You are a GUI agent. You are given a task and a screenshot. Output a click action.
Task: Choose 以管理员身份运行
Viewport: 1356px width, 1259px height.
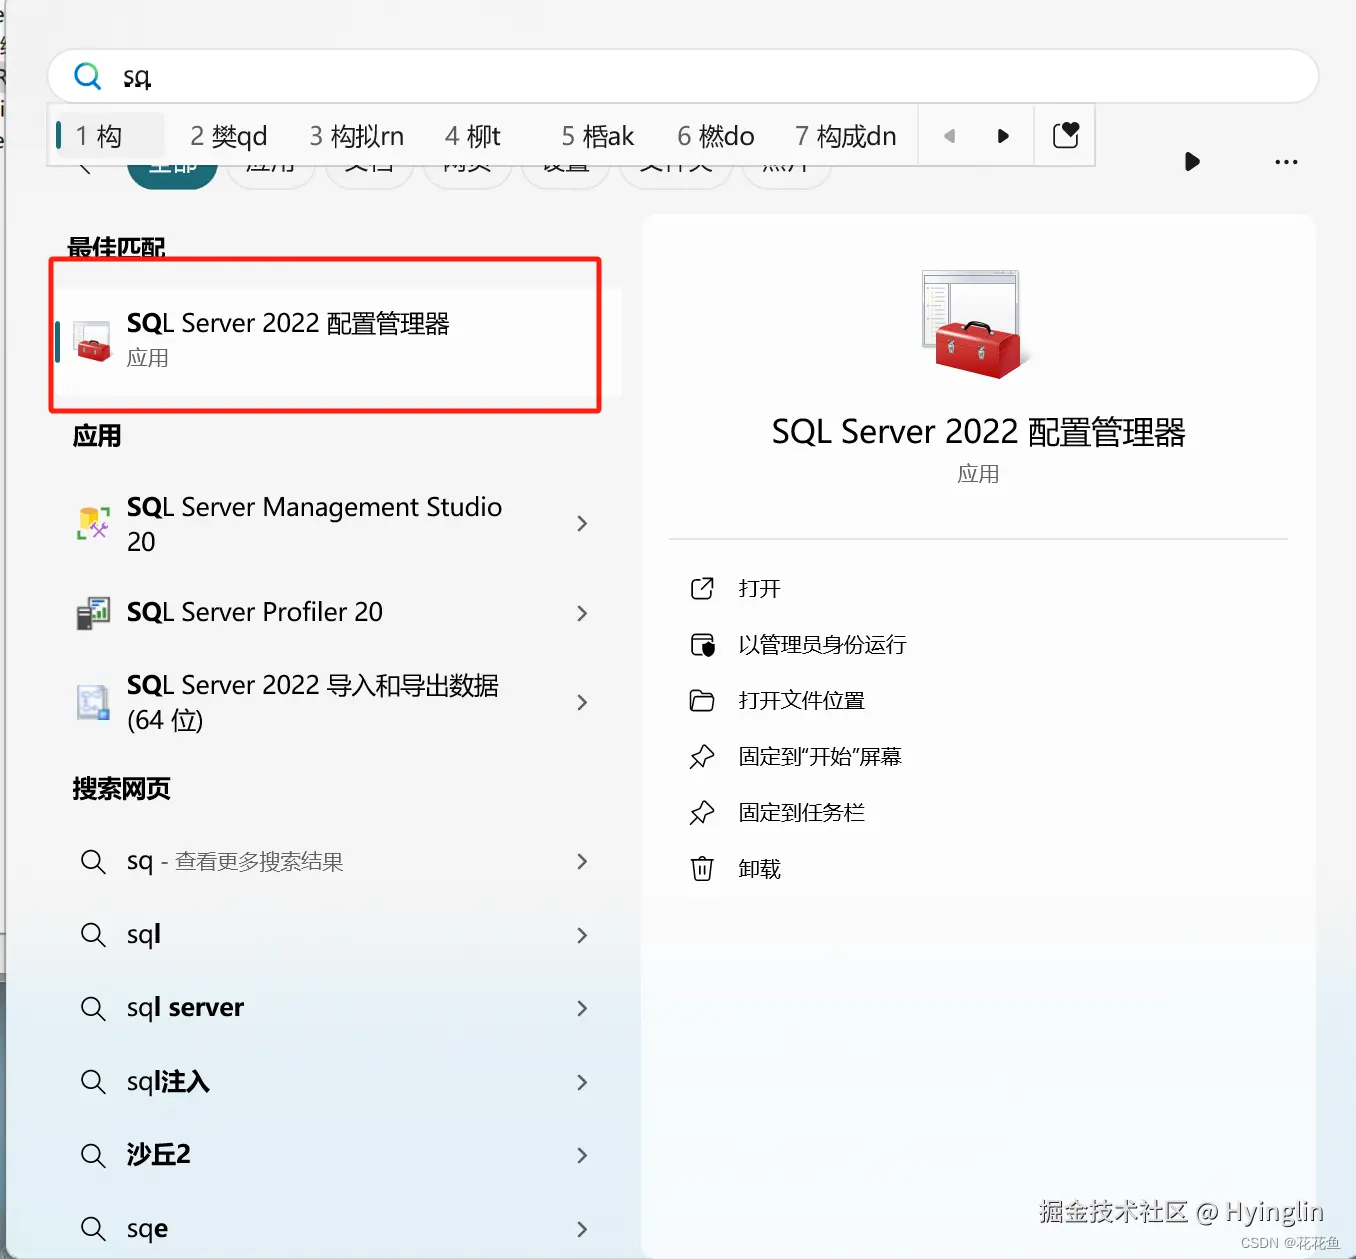pyautogui.click(x=822, y=644)
